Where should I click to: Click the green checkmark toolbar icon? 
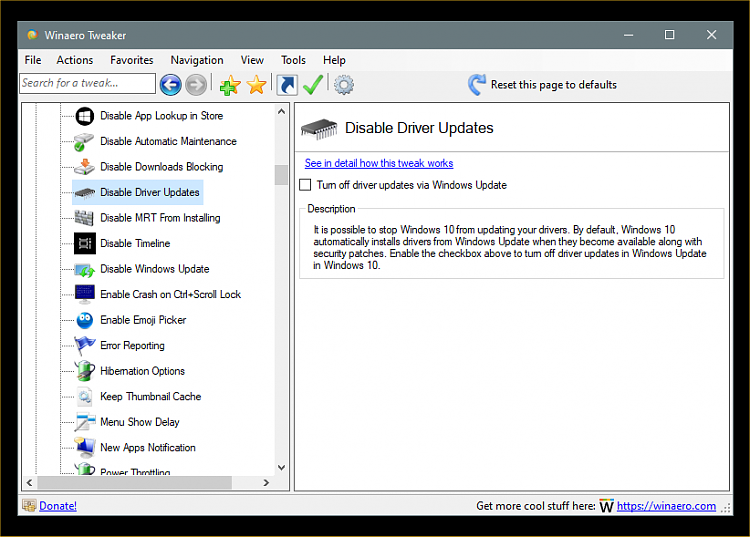pos(313,85)
